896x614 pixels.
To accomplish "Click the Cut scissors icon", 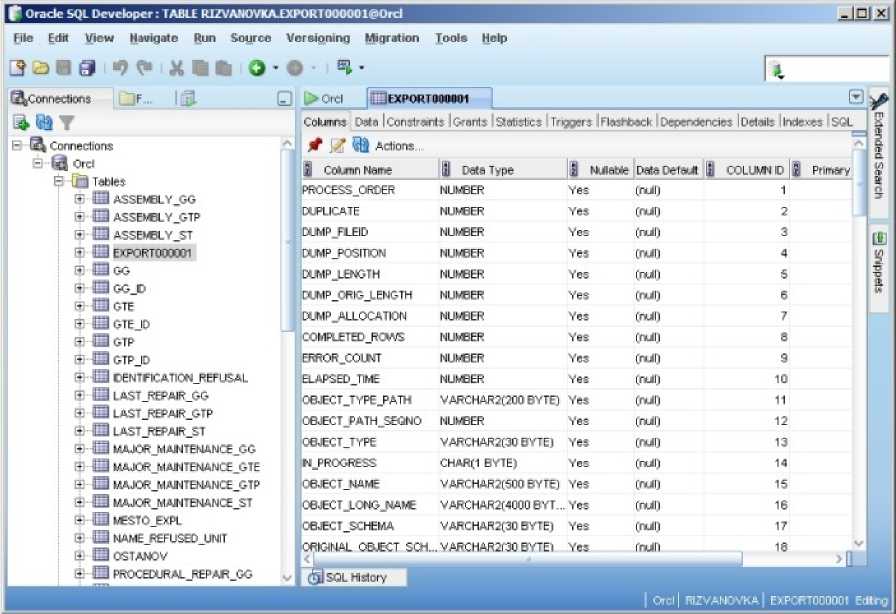I will click(177, 68).
